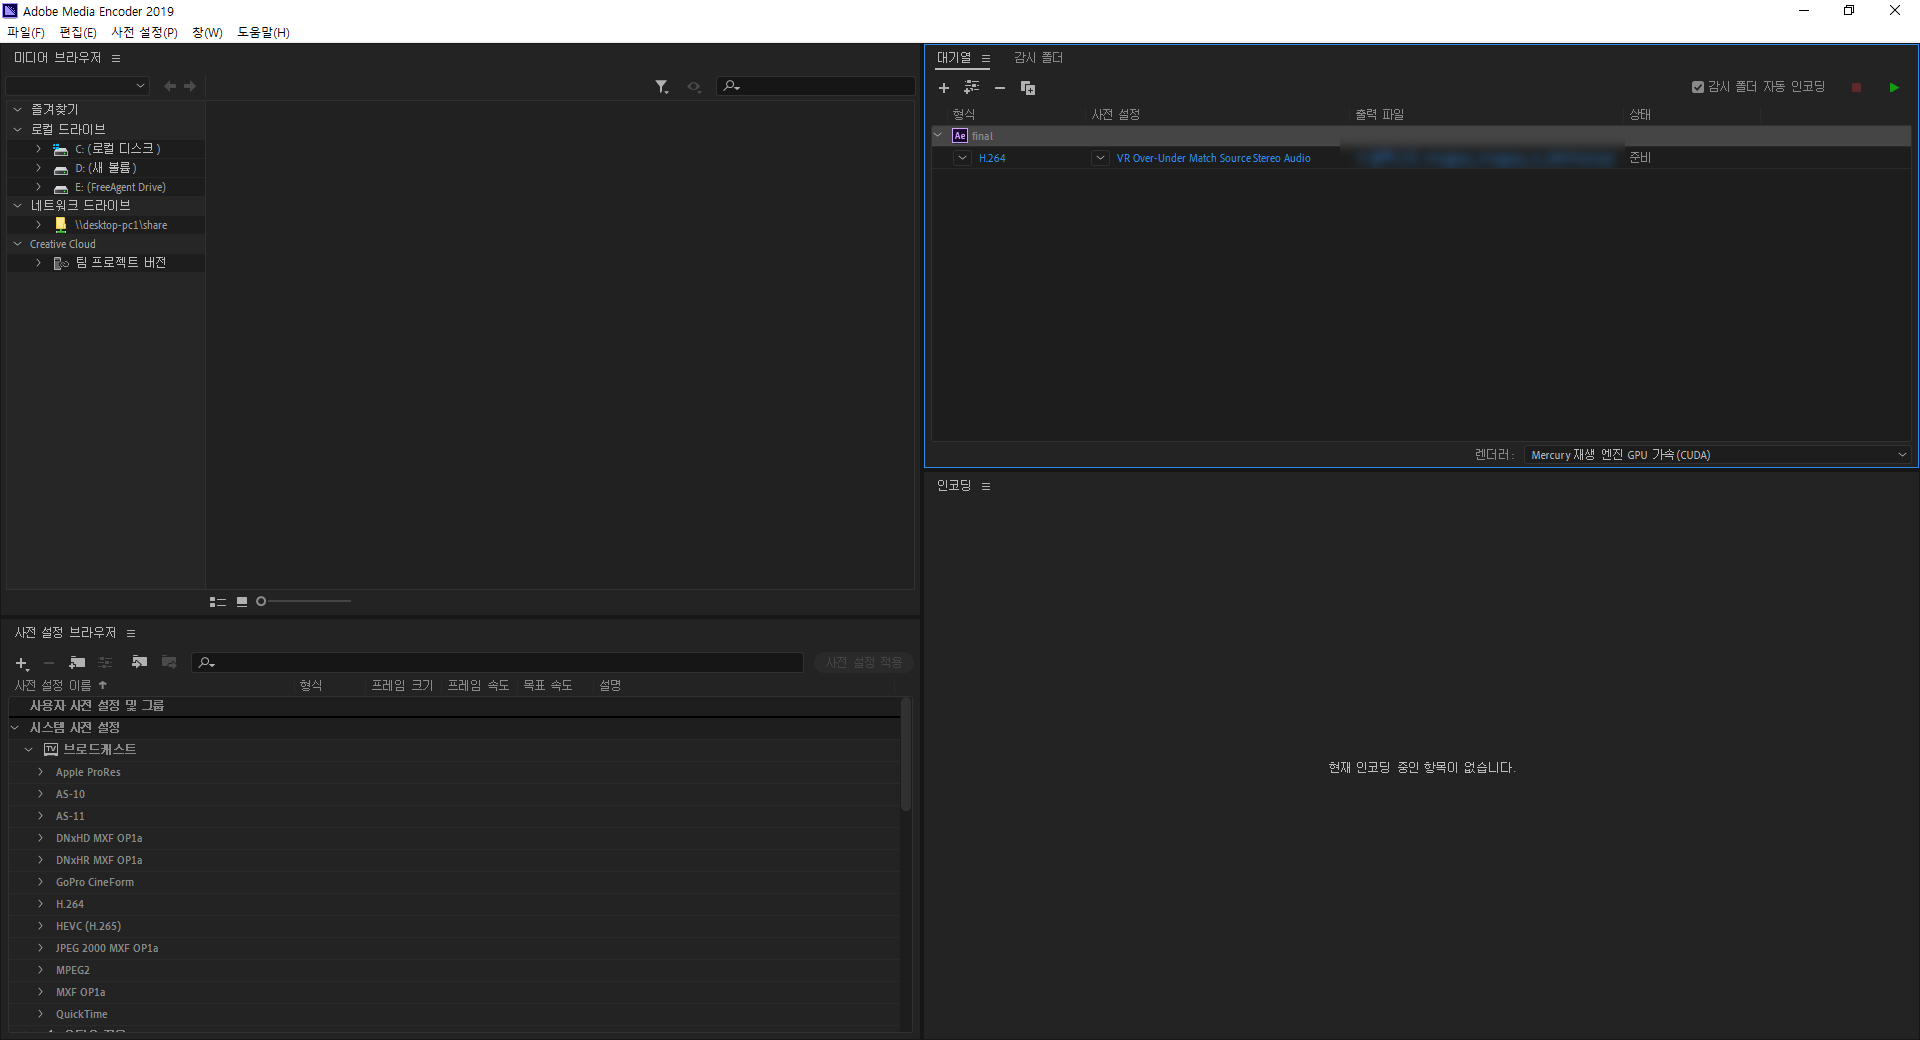Viewport: 1920px width, 1040px height.
Task: Open preset settings sliders icon
Action: point(105,663)
